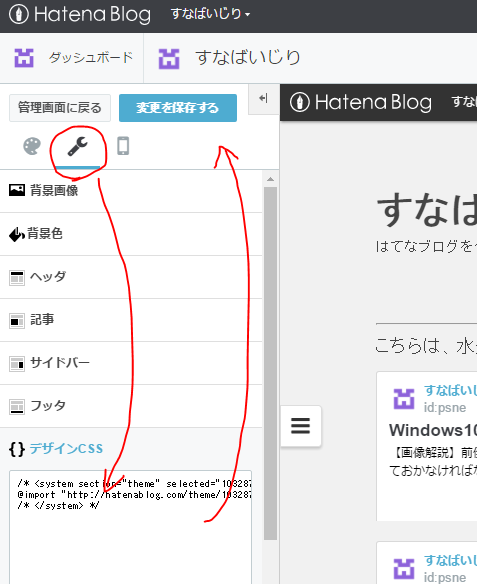Switch to the palette theme tab
The width and height of the screenshot is (477, 584).
32,146
